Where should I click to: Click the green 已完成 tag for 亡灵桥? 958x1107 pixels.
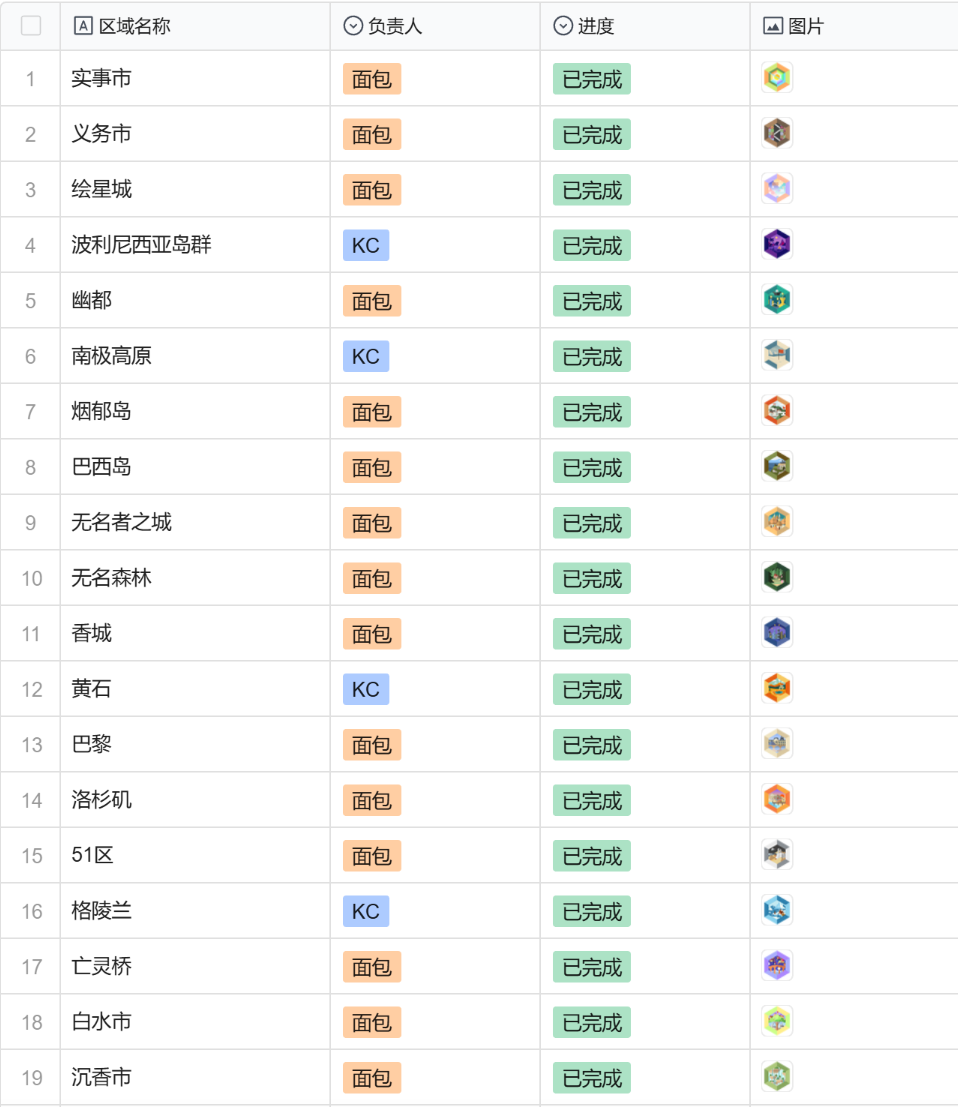pyautogui.click(x=592, y=967)
